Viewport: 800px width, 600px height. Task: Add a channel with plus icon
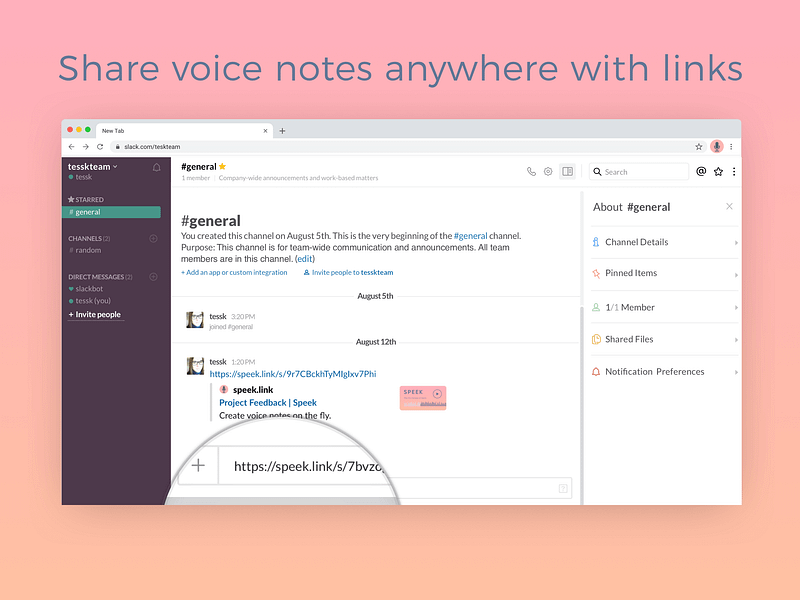point(153,239)
